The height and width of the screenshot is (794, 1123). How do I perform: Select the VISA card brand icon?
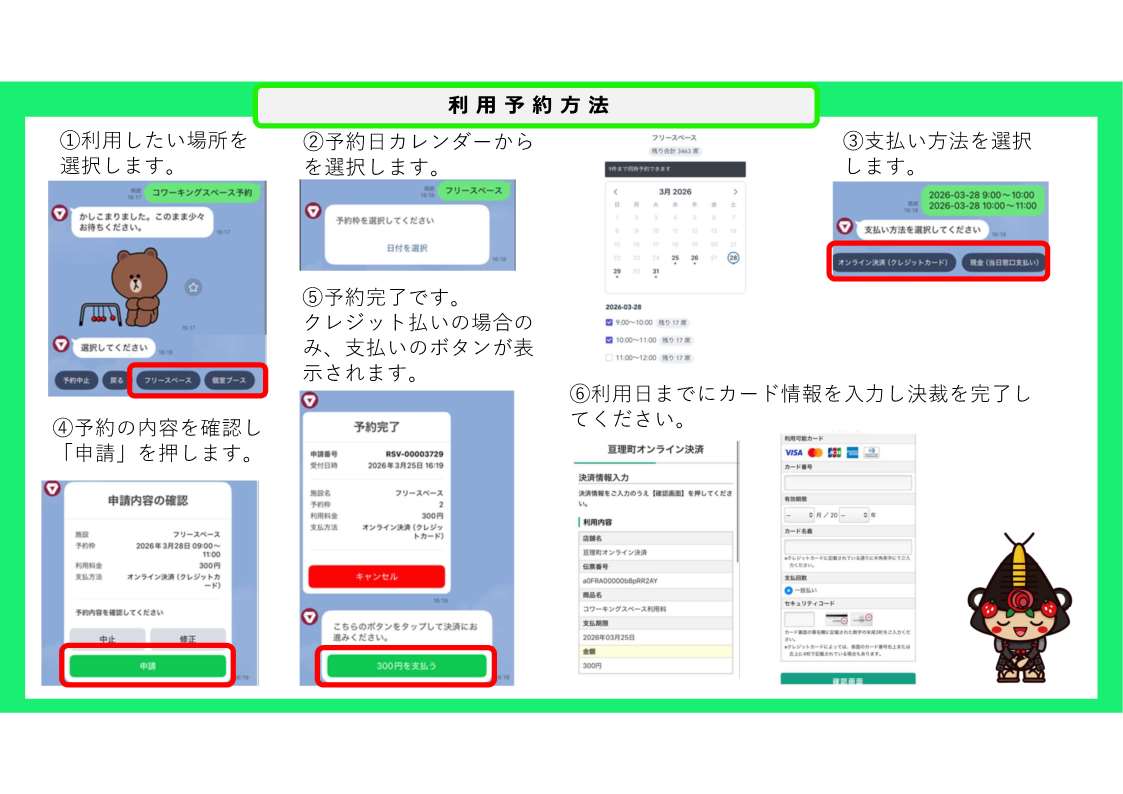(x=793, y=453)
